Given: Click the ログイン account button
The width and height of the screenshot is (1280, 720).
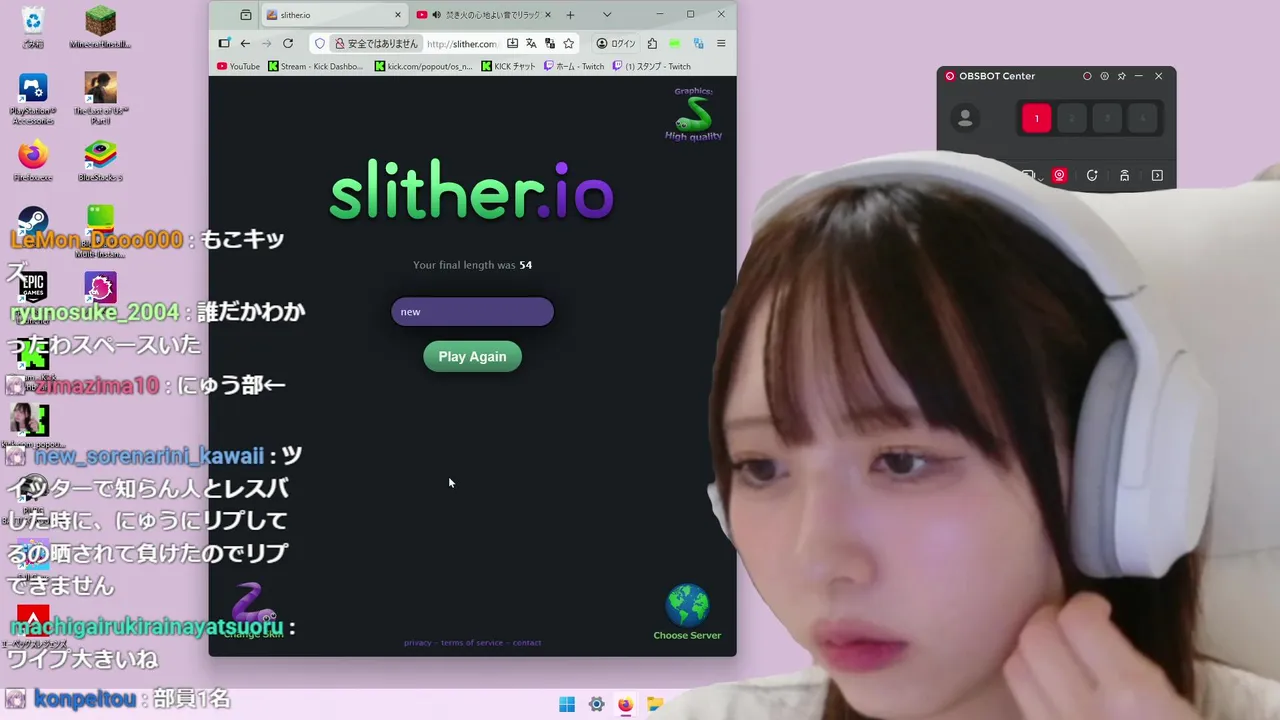Looking at the screenshot, I should [x=616, y=43].
